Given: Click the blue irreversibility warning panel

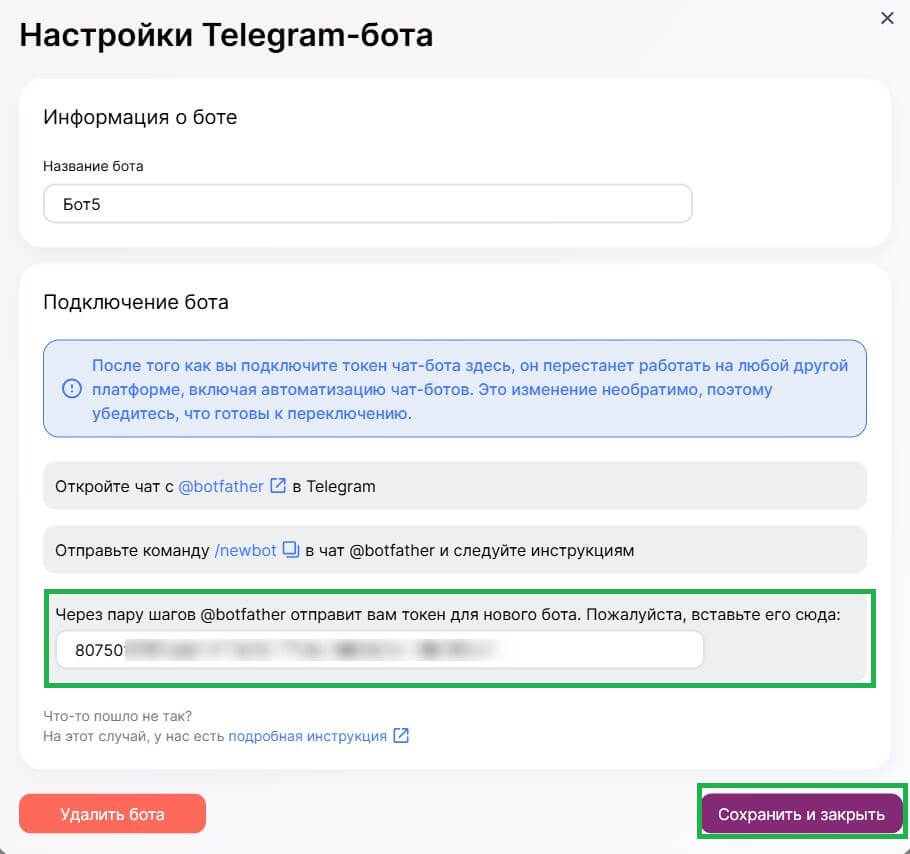Looking at the screenshot, I should tap(455, 387).
